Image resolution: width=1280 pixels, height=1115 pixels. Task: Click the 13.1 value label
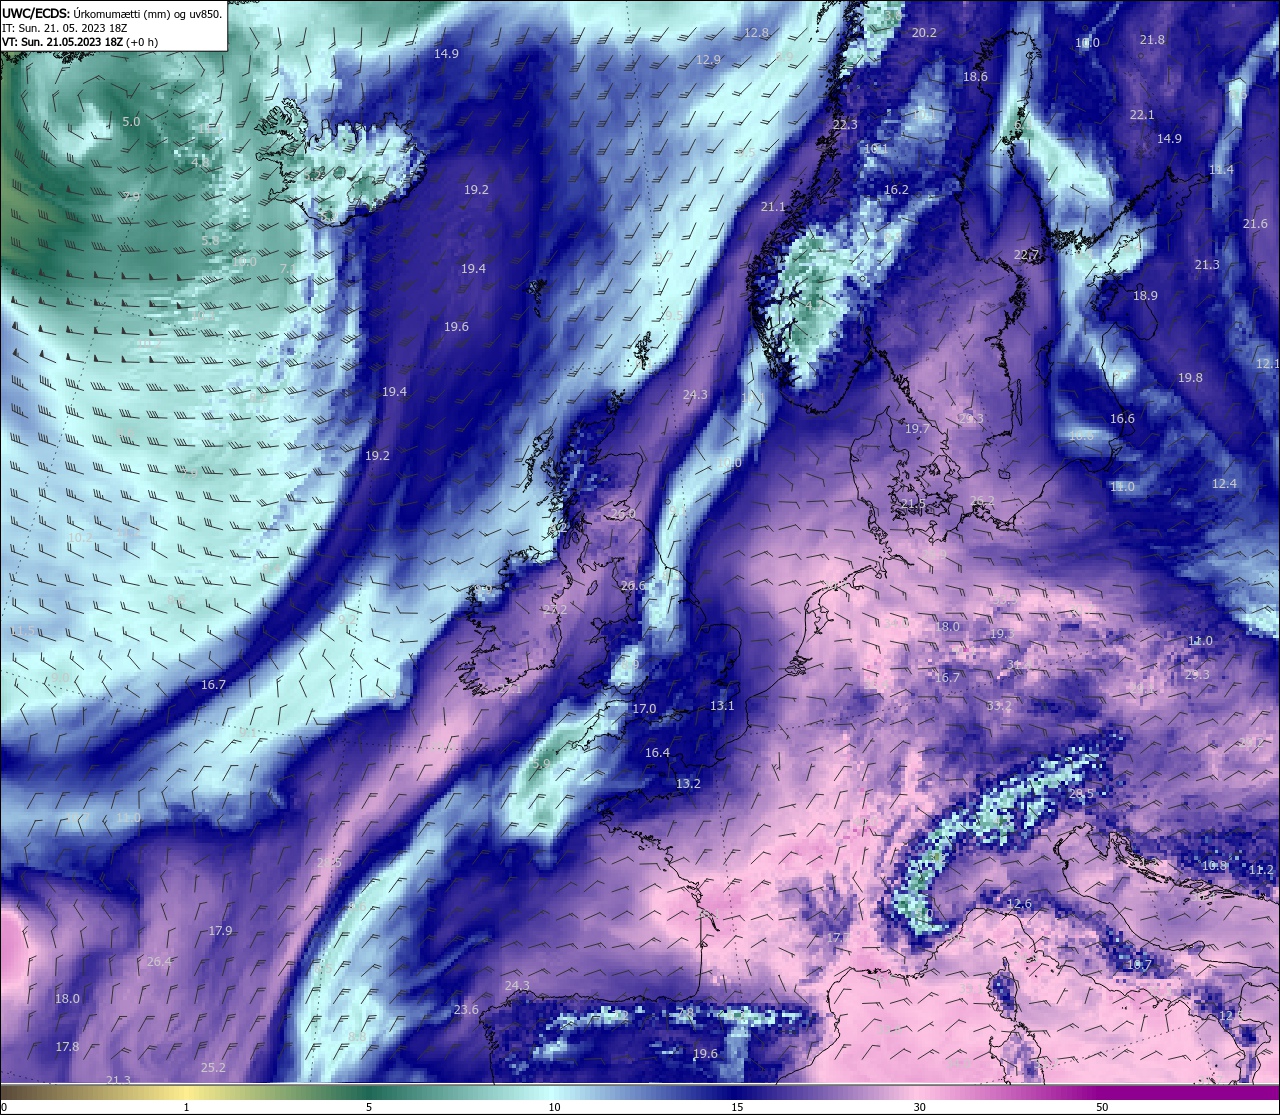pyautogui.click(x=722, y=706)
